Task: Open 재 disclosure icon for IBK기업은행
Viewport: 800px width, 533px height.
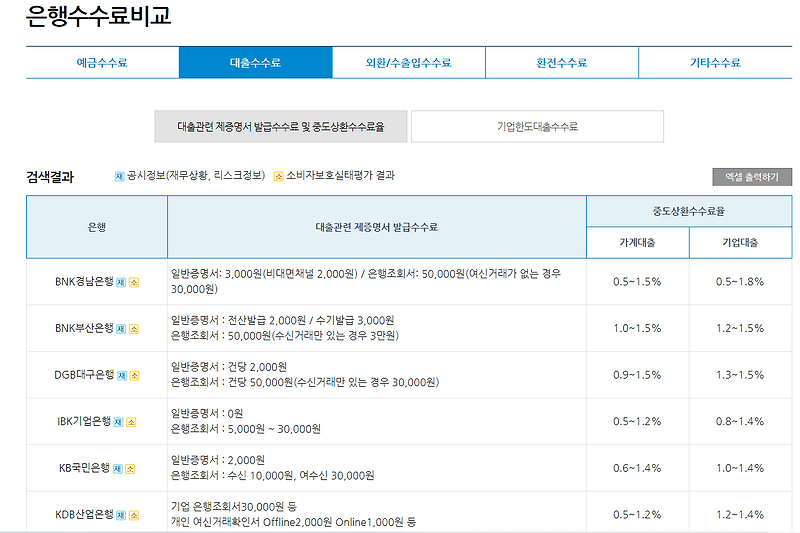Action: [x=118, y=422]
